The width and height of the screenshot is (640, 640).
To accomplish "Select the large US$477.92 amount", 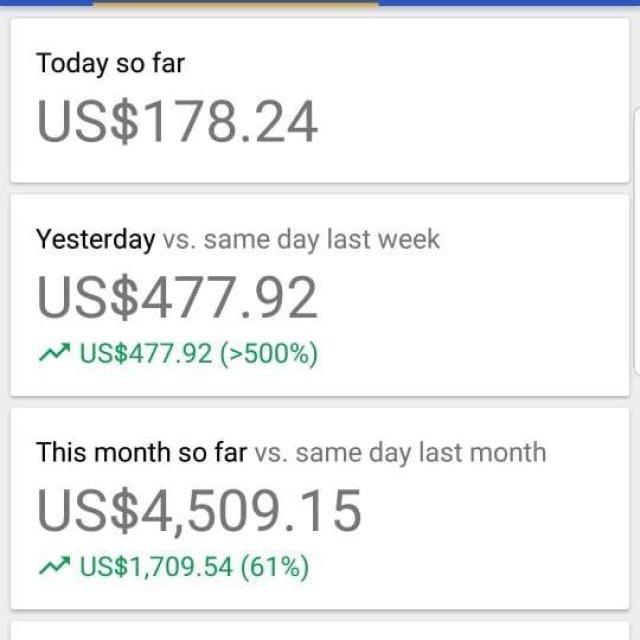I will pos(177,297).
